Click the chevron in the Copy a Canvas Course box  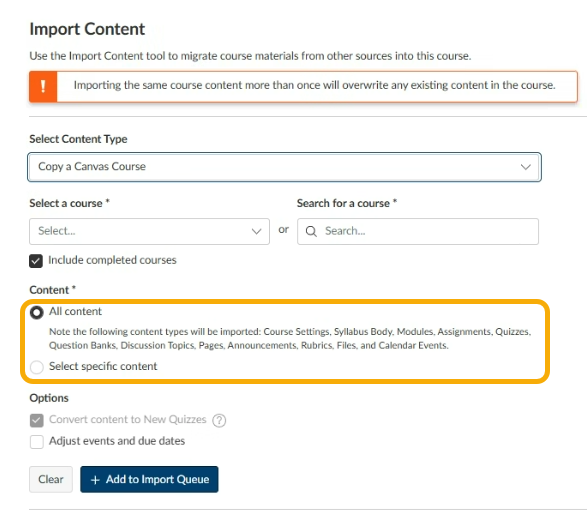(x=526, y=167)
